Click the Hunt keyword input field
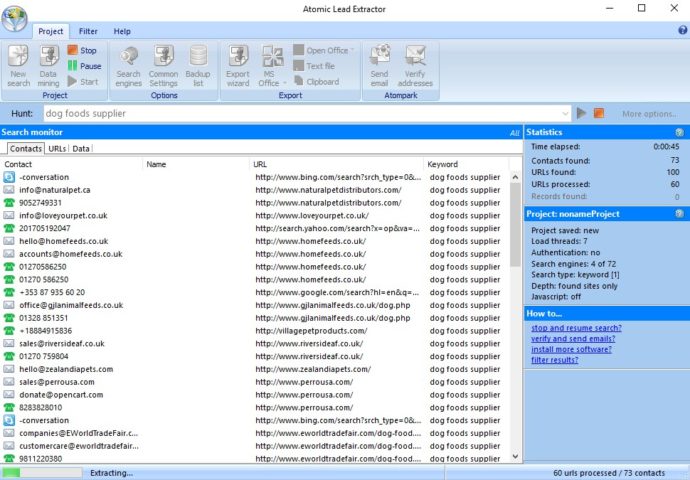Image resolution: width=690 pixels, height=480 pixels. (300, 114)
